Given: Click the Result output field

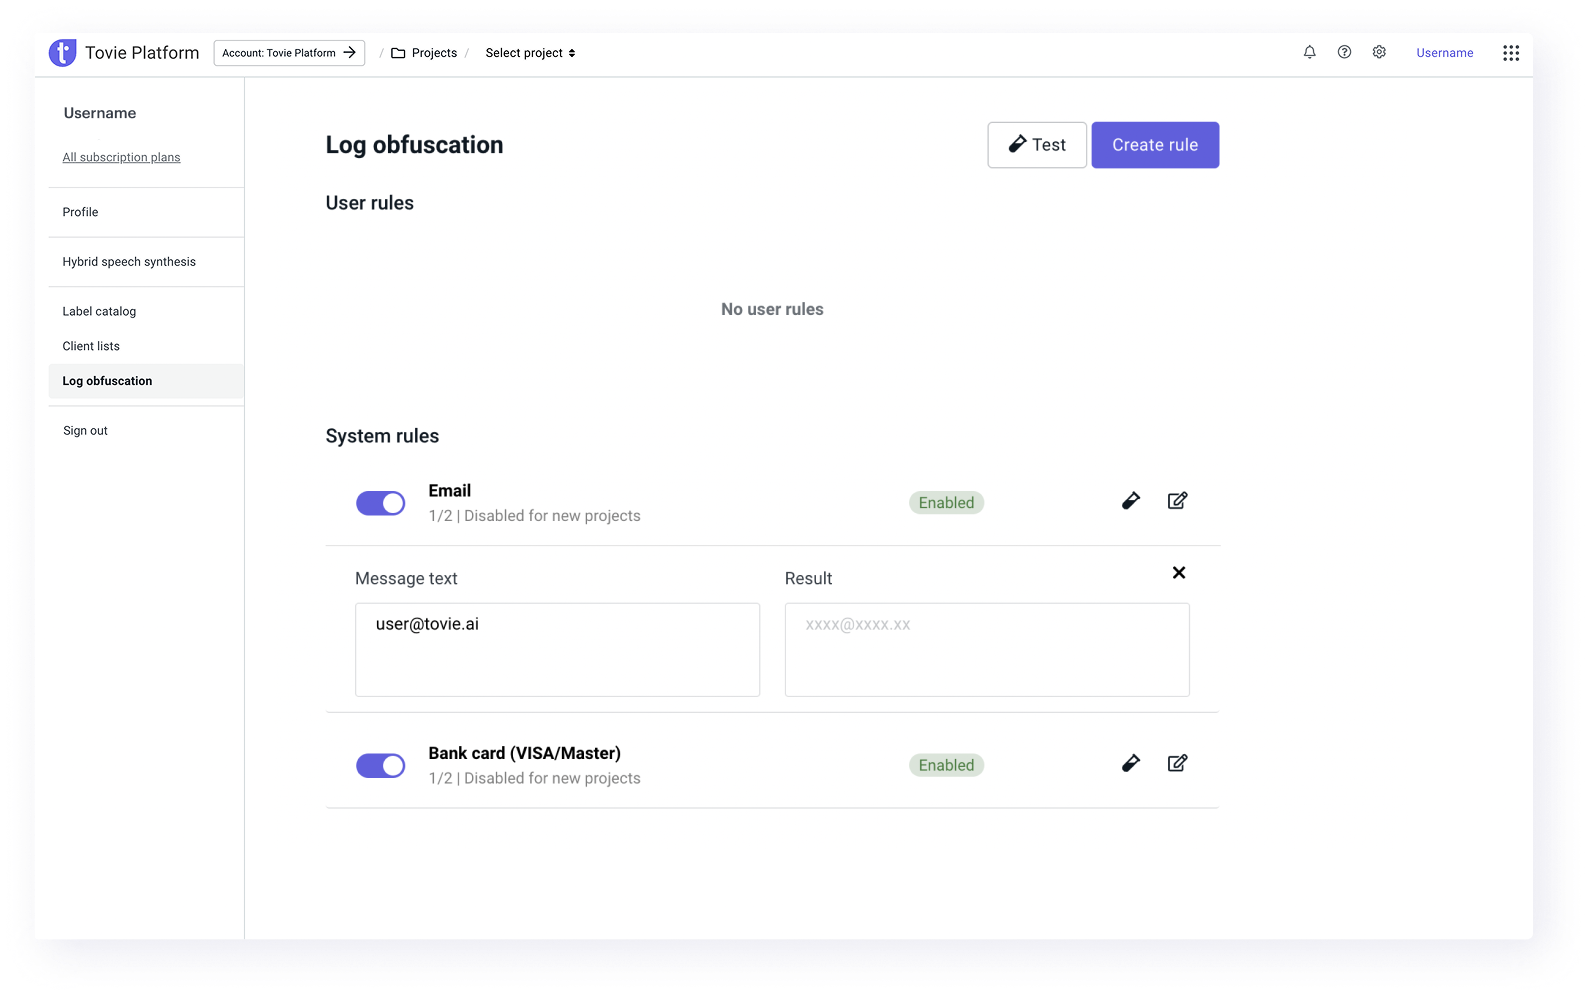Looking at the screenshot, I should click(x=987, y=650).
